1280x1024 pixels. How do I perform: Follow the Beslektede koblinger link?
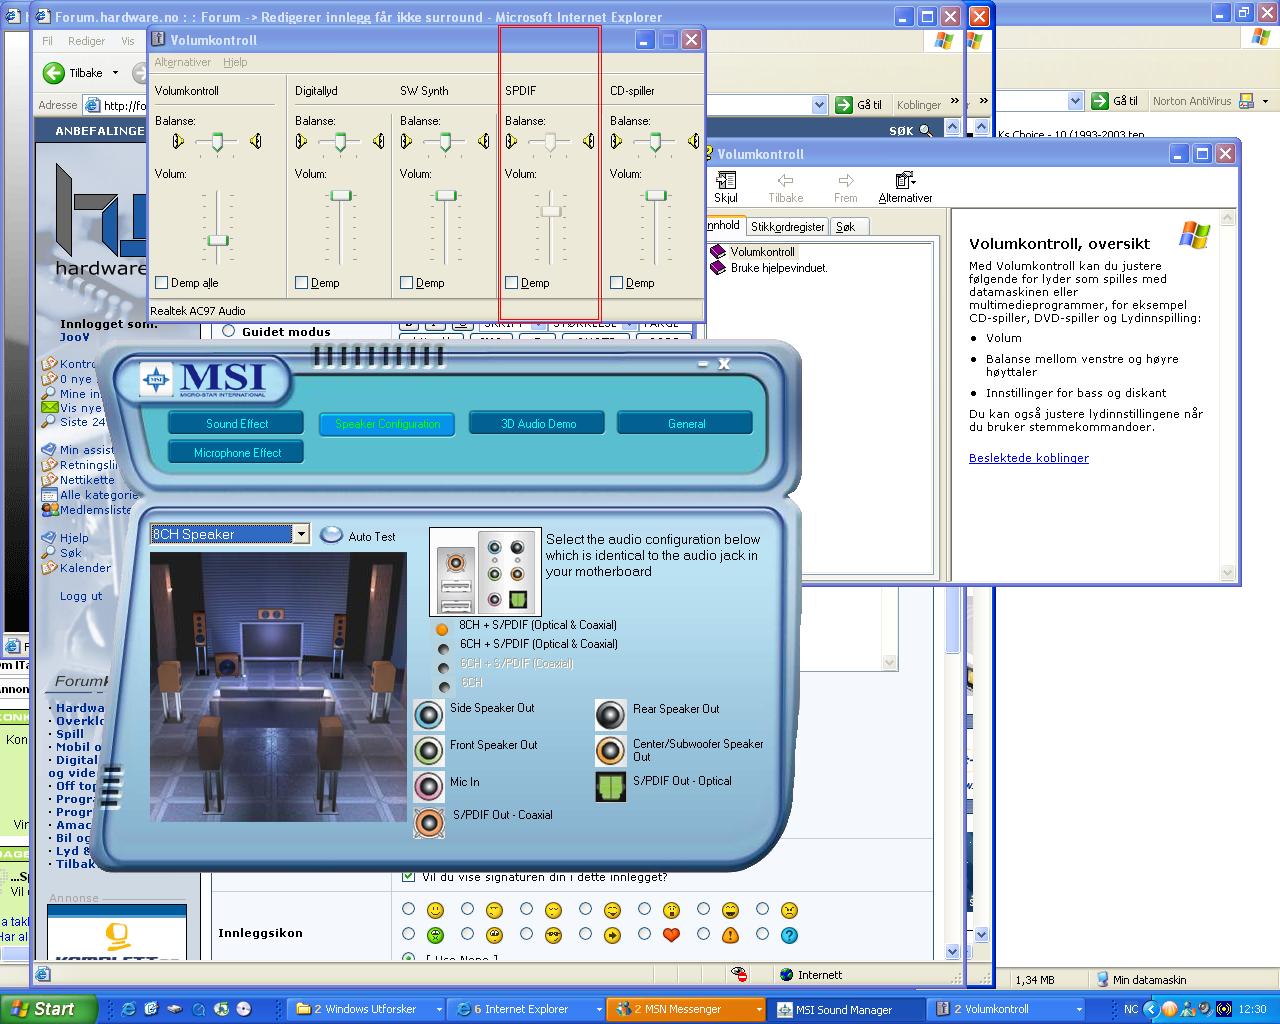click(x=1029, y=458)
